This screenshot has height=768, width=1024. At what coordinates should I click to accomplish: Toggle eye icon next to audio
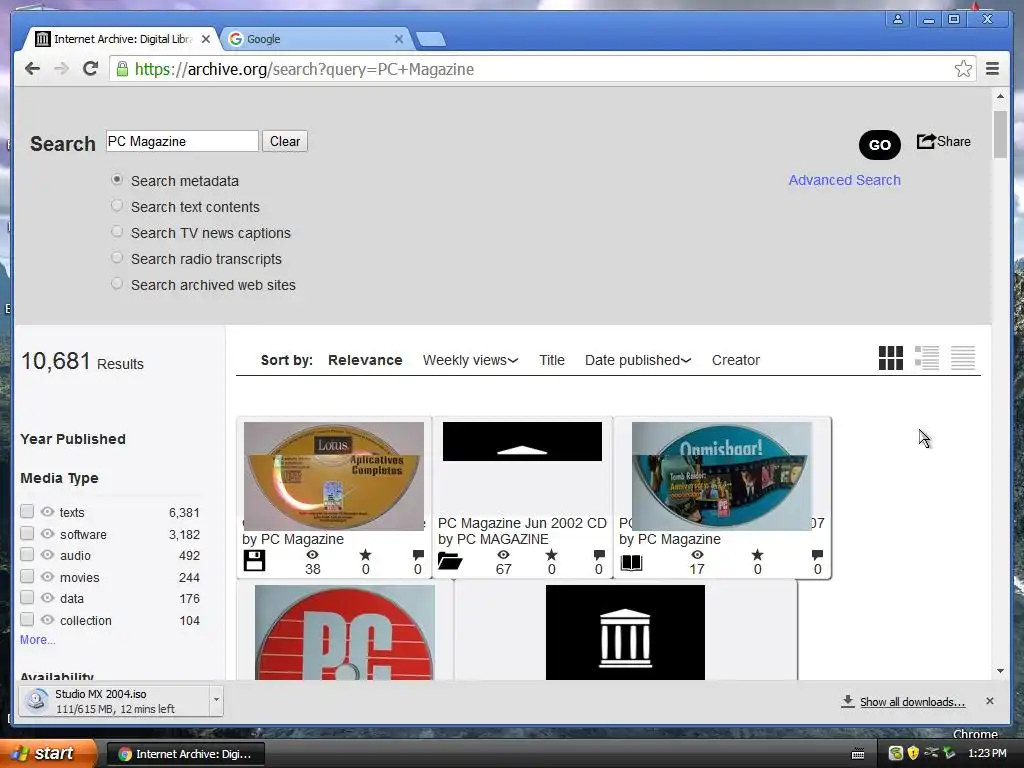(47, 555)
